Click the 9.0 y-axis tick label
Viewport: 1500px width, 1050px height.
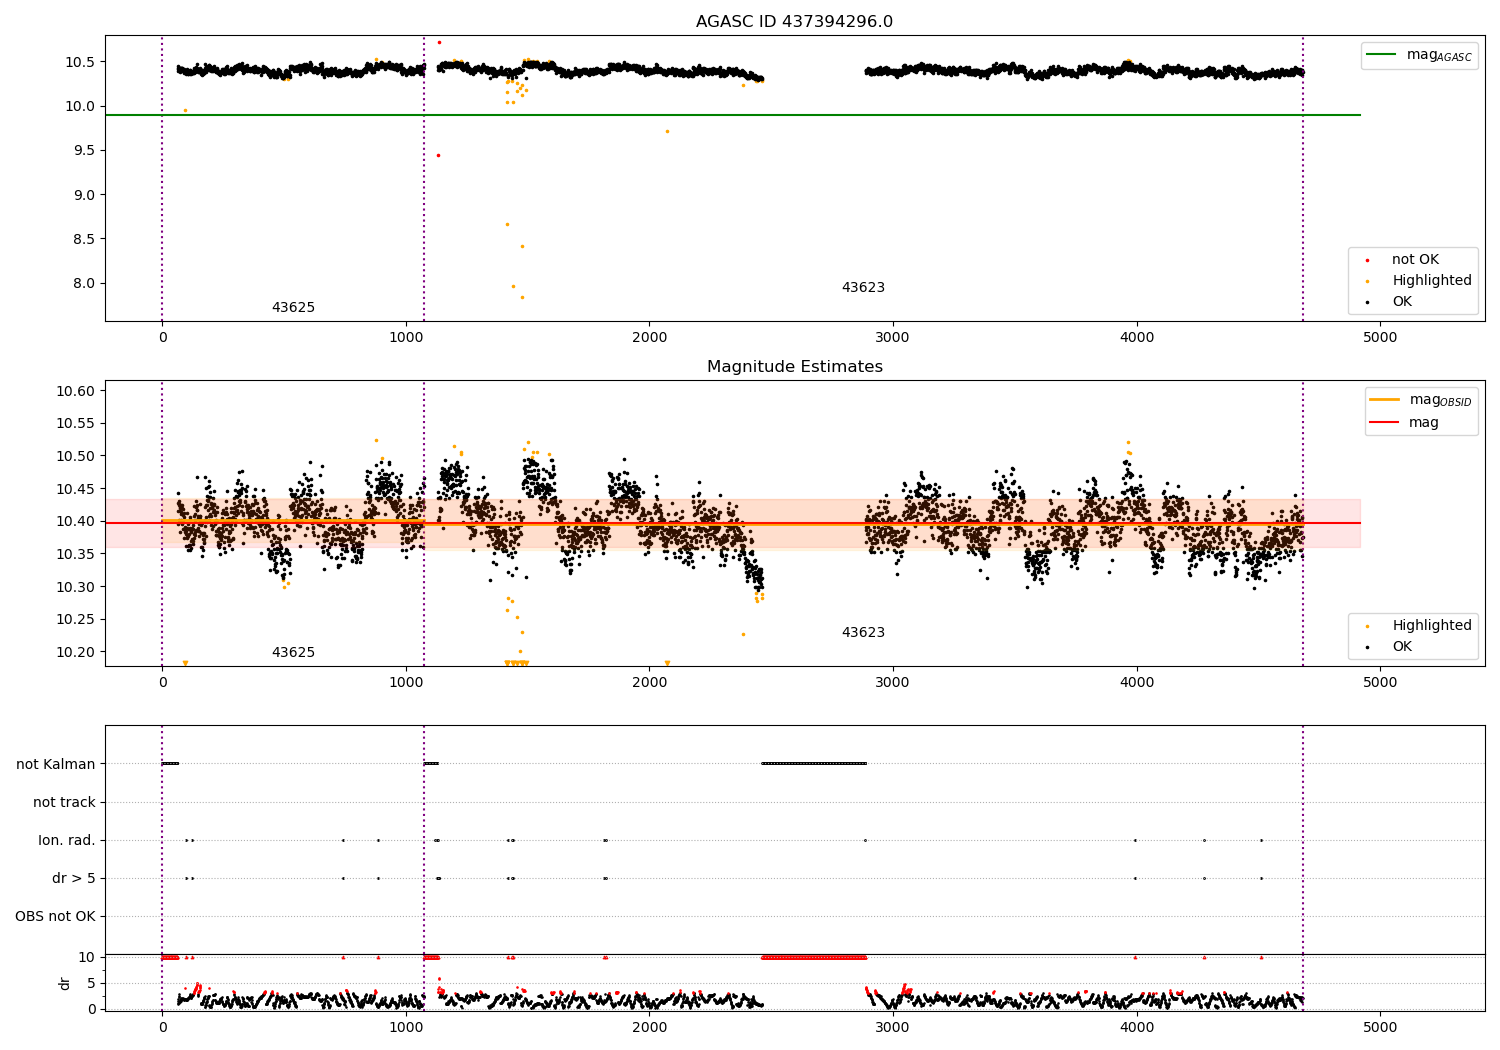point(84,195)
